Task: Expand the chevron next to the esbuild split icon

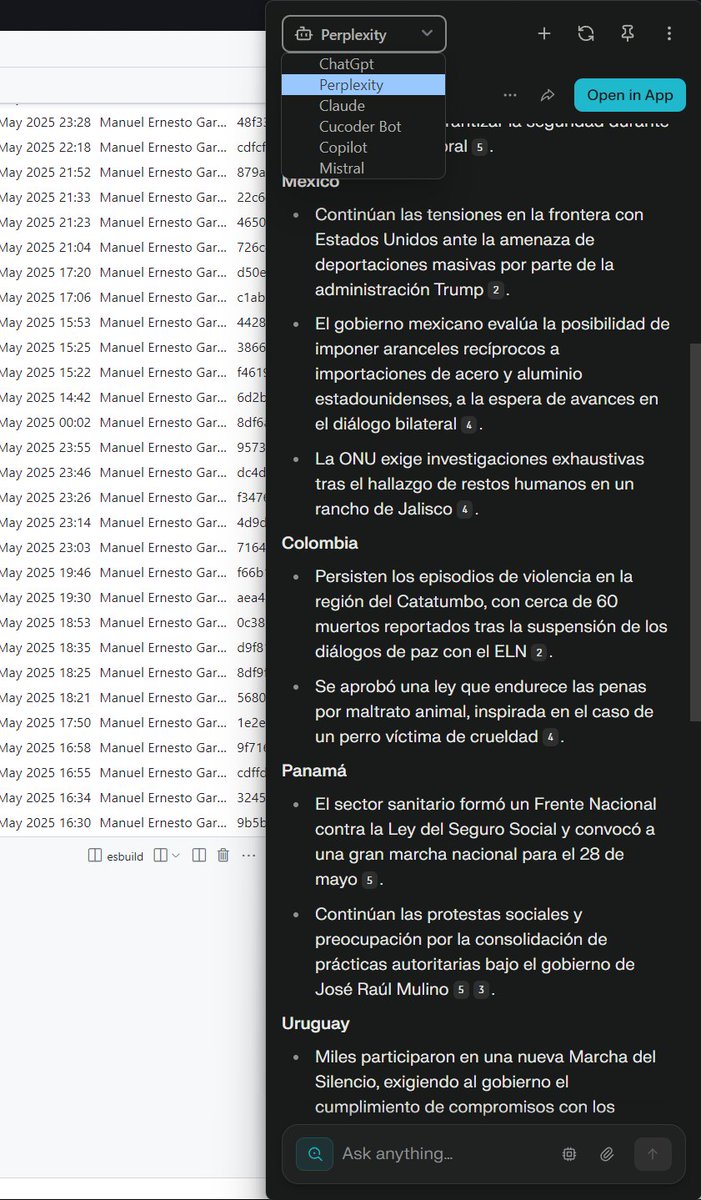Action: pyautogui.click(x=176, y=855)
